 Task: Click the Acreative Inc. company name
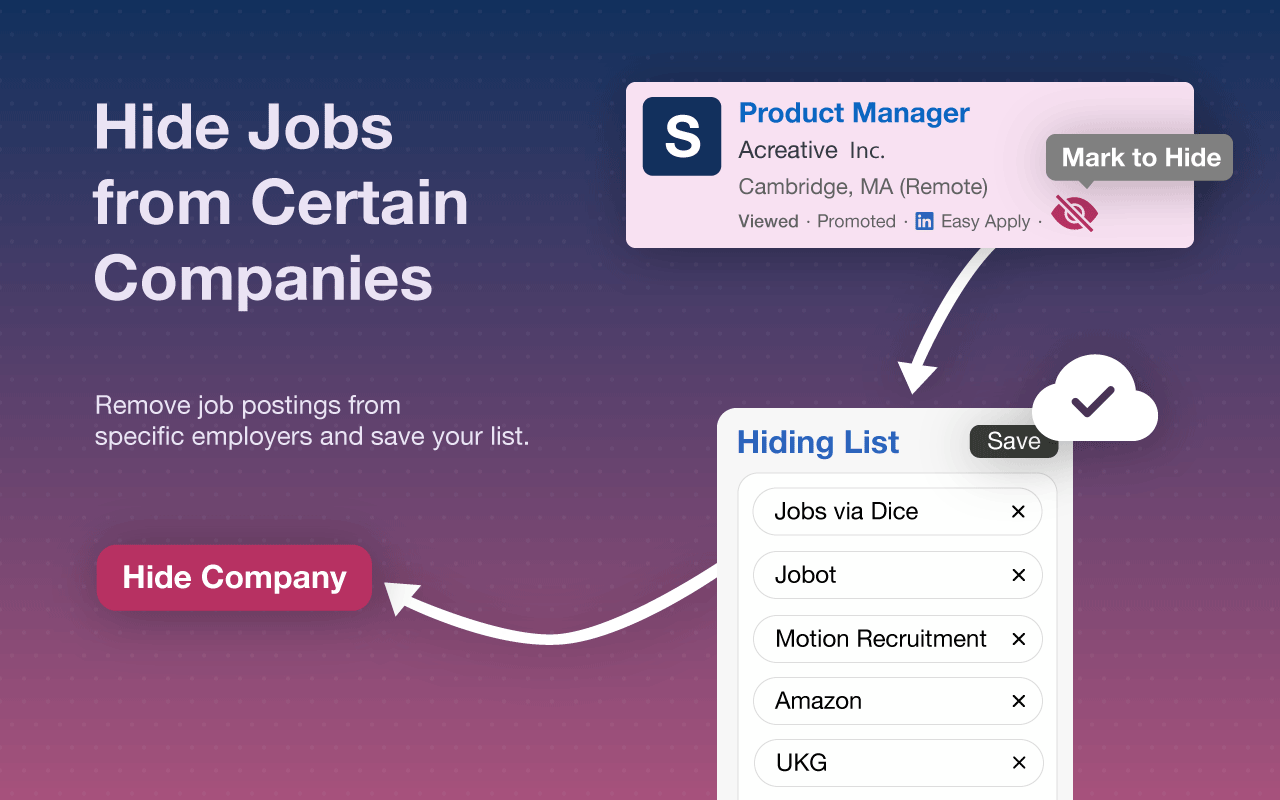coord(811,150)
